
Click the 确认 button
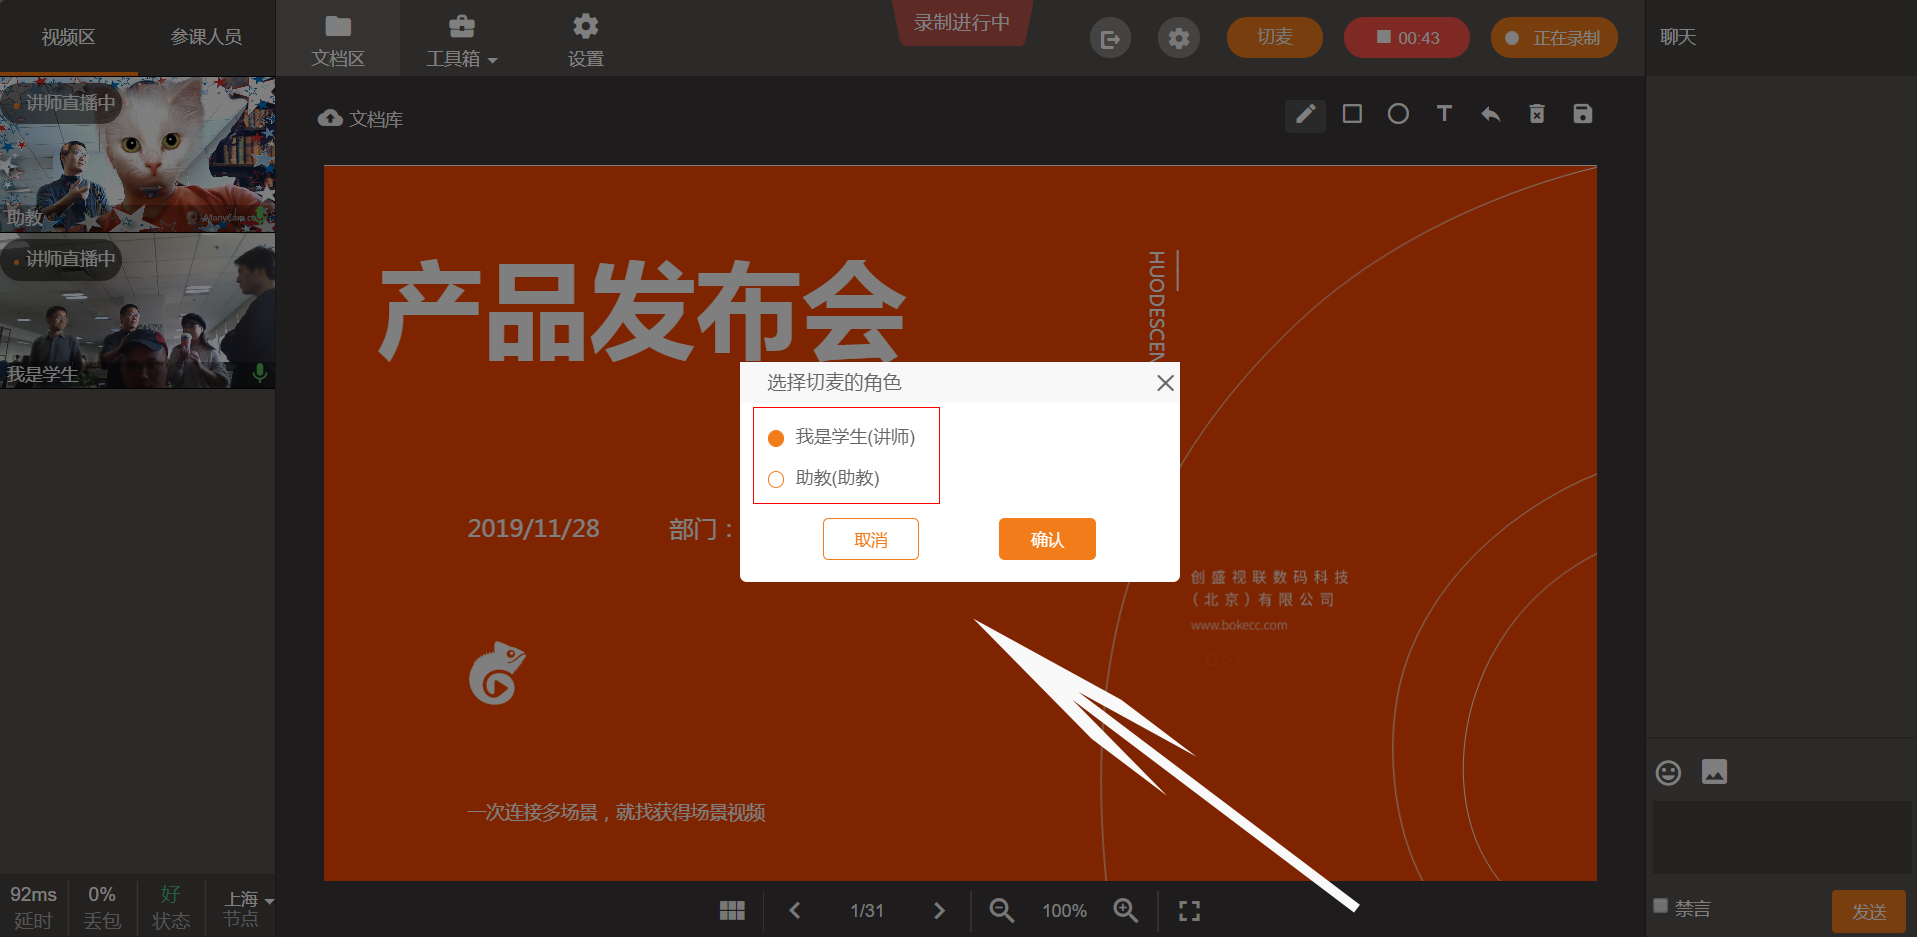1047,539
